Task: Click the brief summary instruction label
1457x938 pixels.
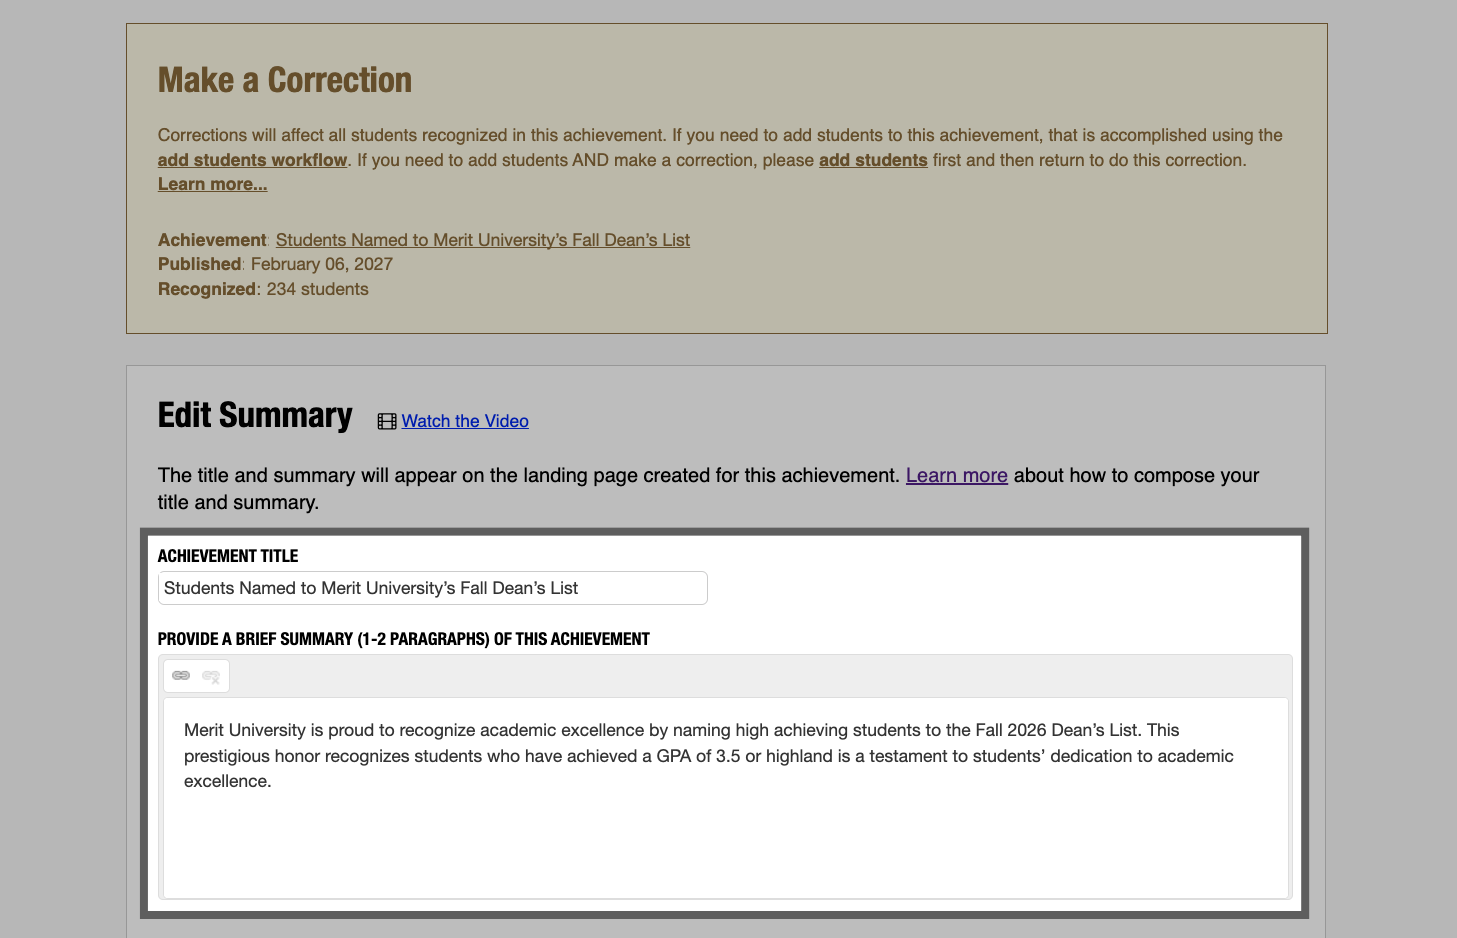Action: coord(403,638)
